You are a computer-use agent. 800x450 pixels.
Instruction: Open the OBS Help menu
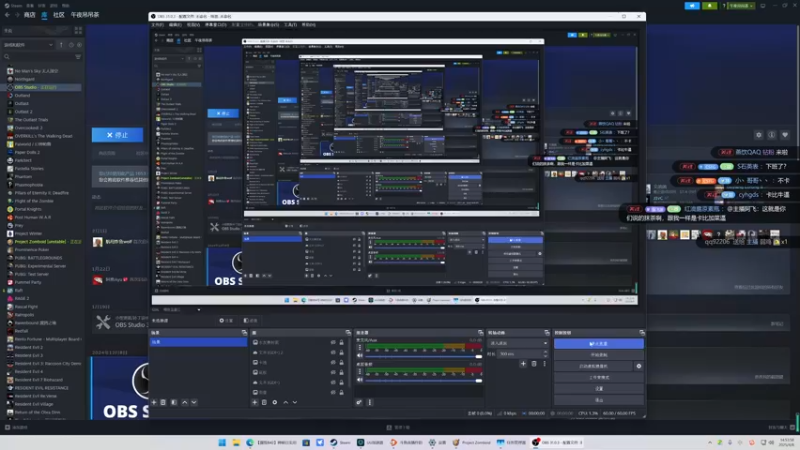point(309,24)
